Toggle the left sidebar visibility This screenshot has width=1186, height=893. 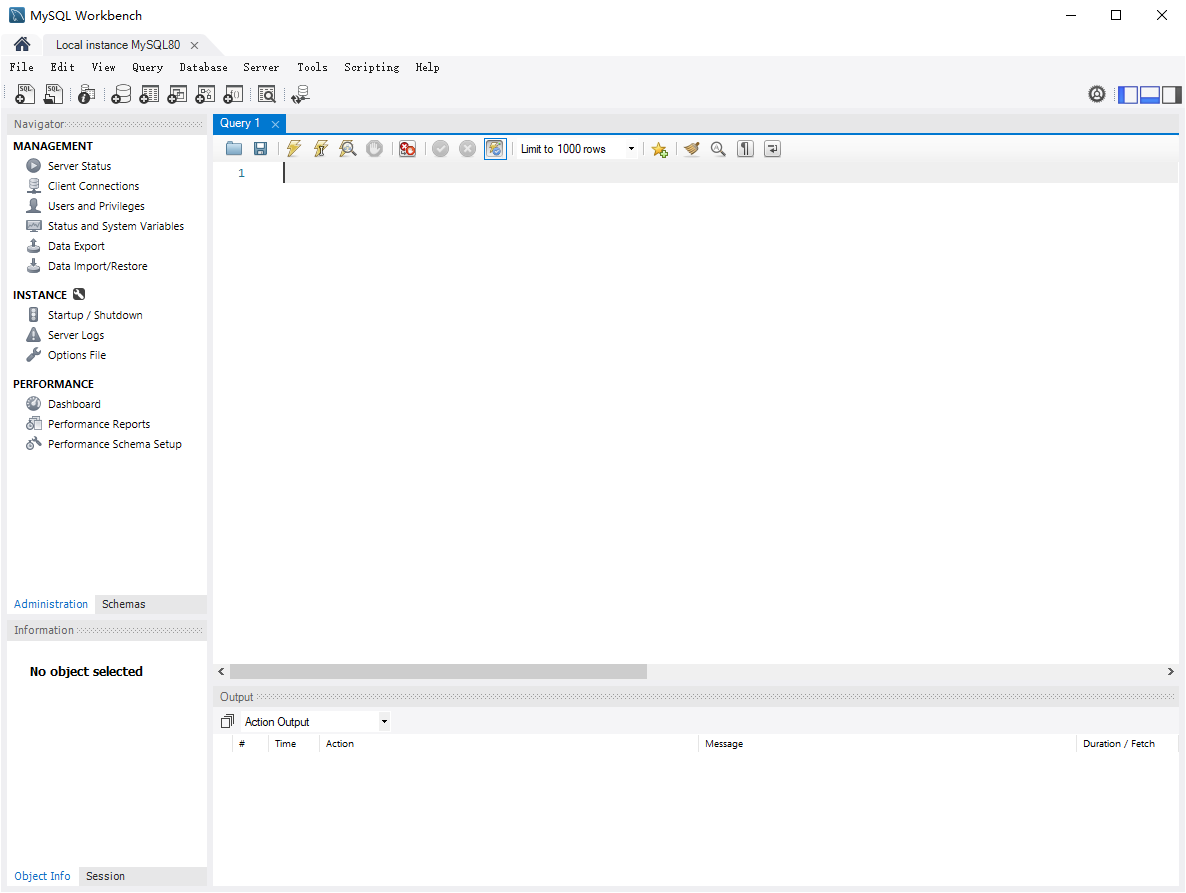(1128, 95)
